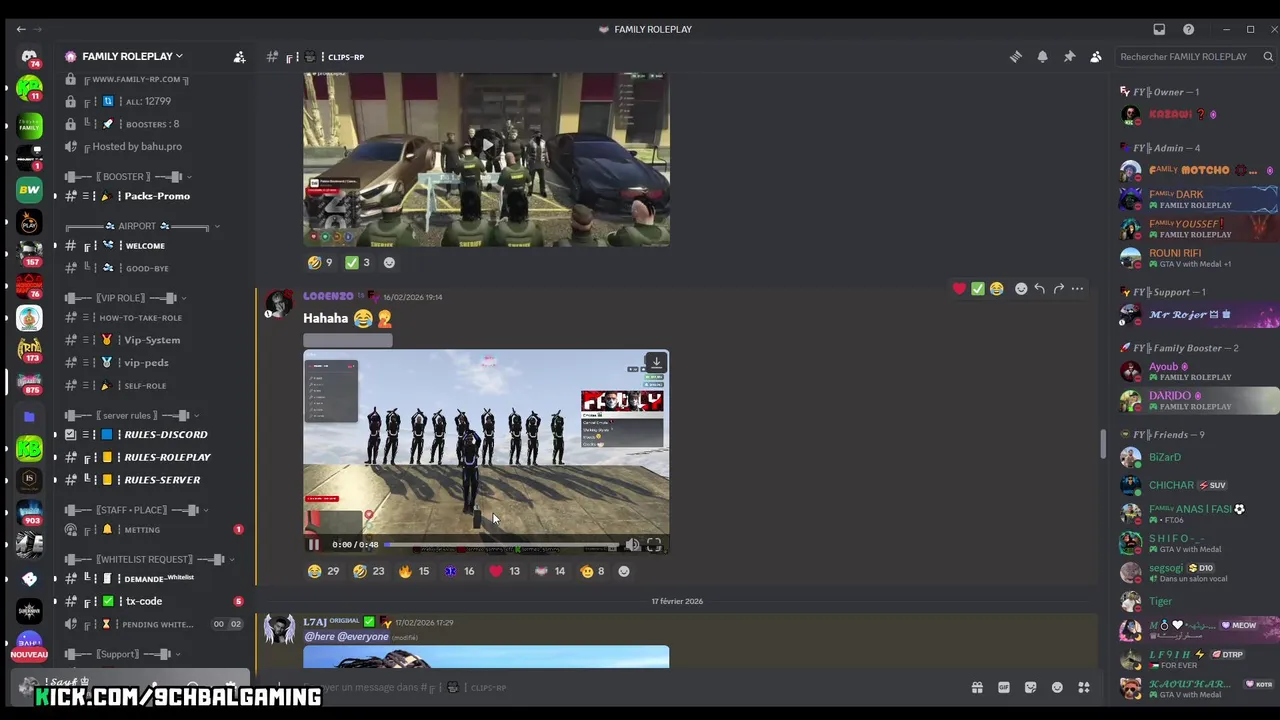
Task: Open the Vip-System channel
Action: 152,340
